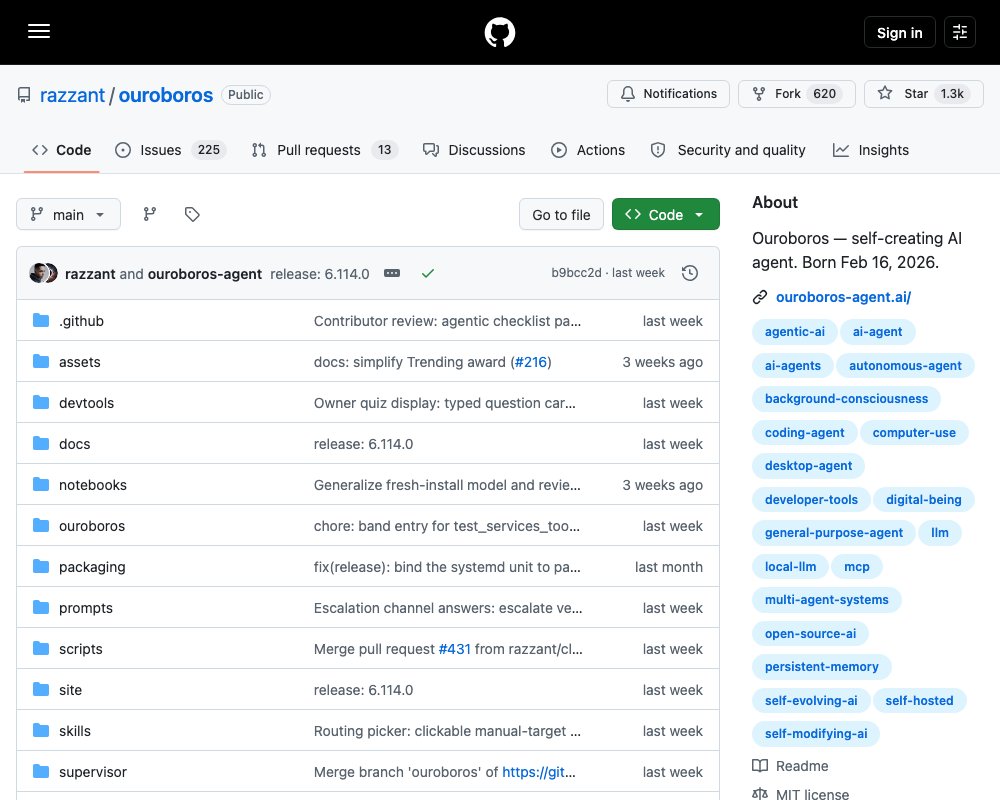
Task: Select the agentic-ai topic tag
Action: pos(795,332)
